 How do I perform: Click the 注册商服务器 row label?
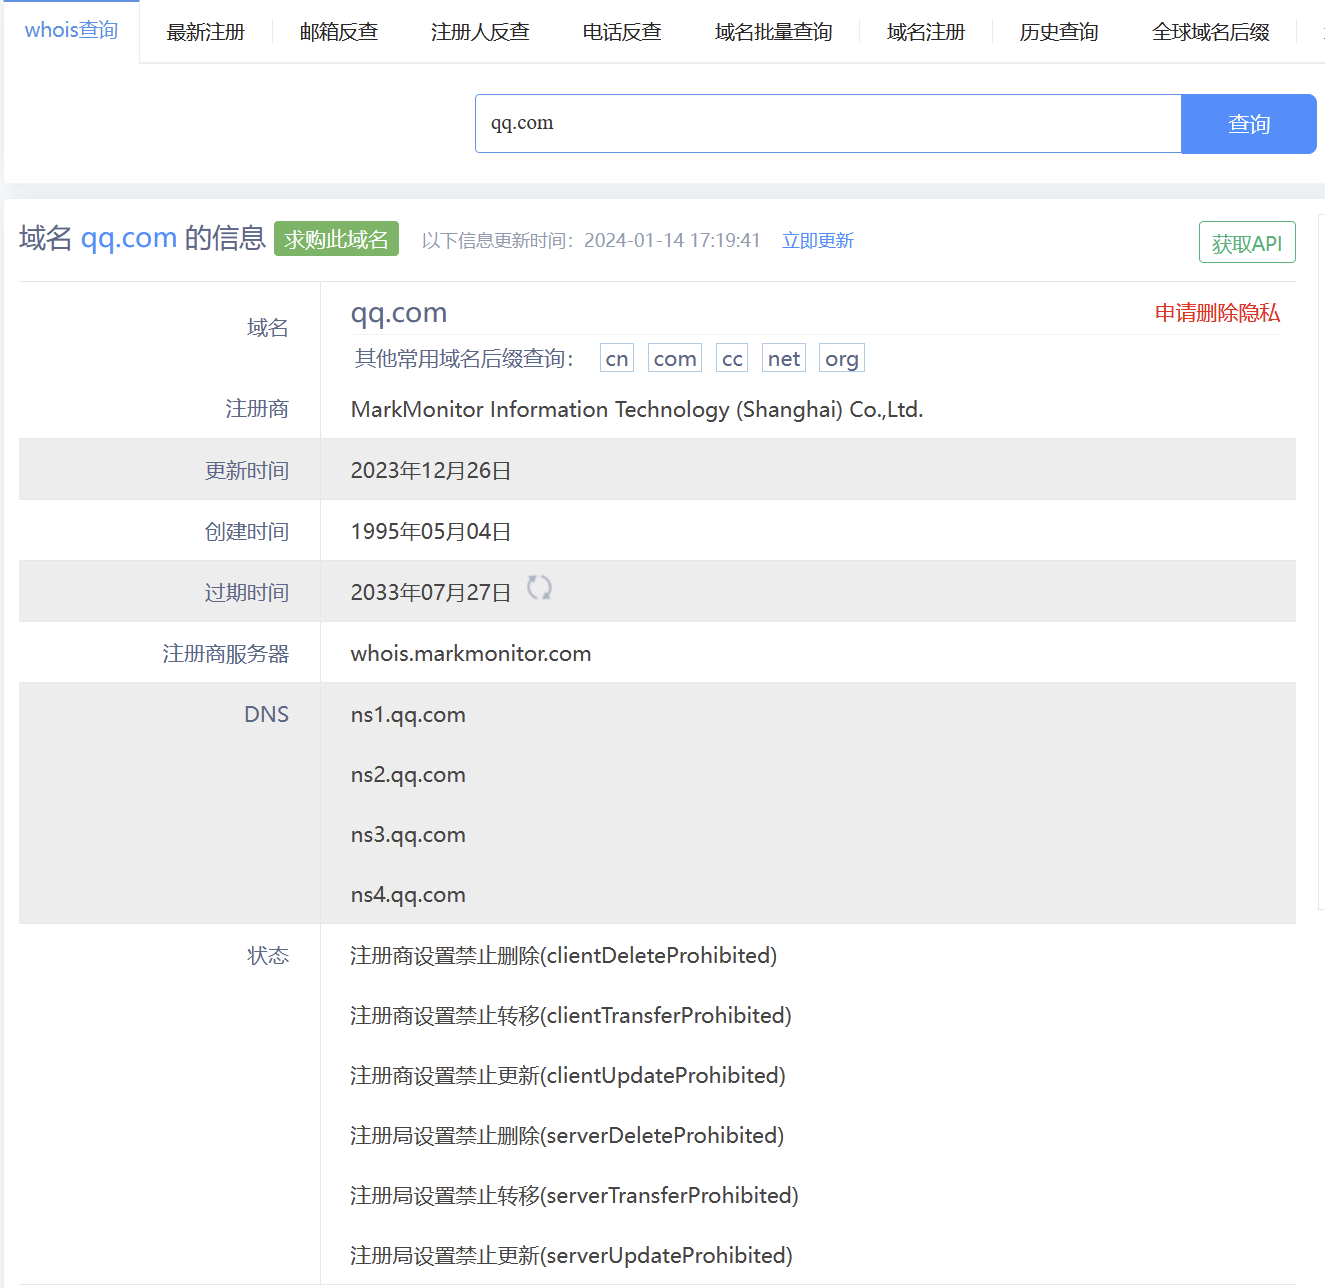(226, 654)
